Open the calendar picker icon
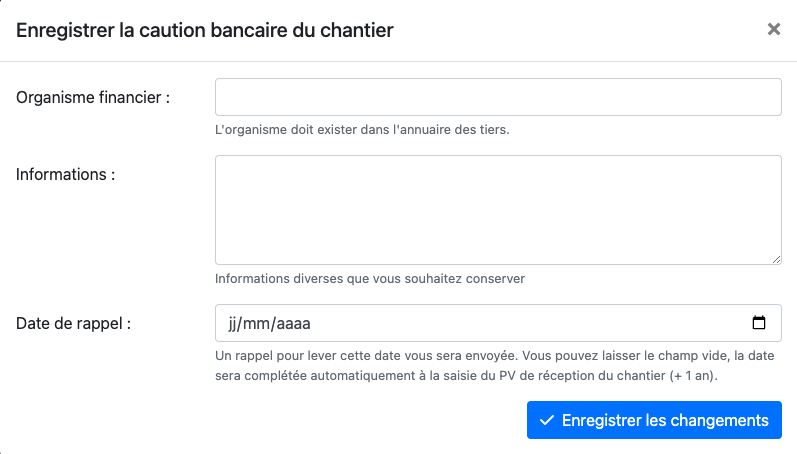 (759, 323)
